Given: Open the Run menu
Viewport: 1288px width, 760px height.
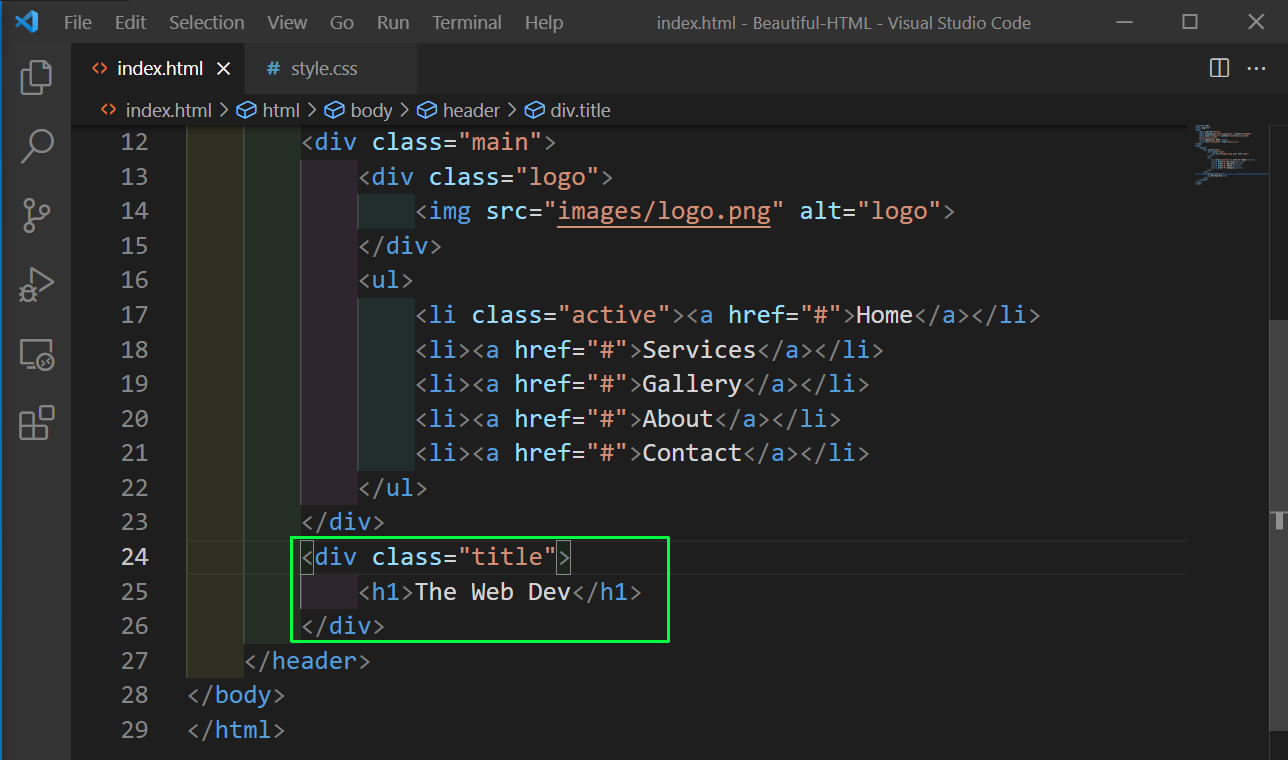Looking at the screenshot, I should click(x=393, y=22).
